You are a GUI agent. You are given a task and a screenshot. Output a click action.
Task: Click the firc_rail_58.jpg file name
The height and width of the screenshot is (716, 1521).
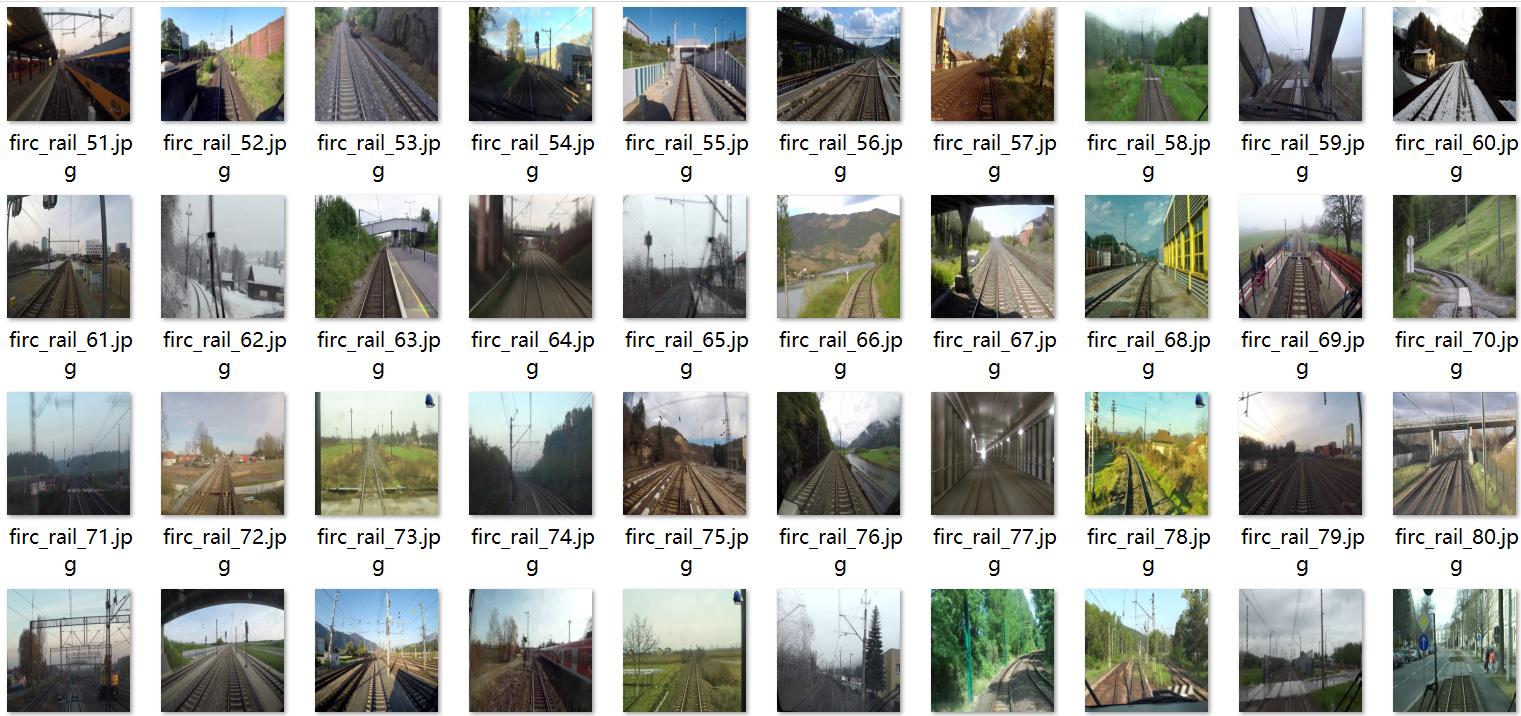[1148, 157]
